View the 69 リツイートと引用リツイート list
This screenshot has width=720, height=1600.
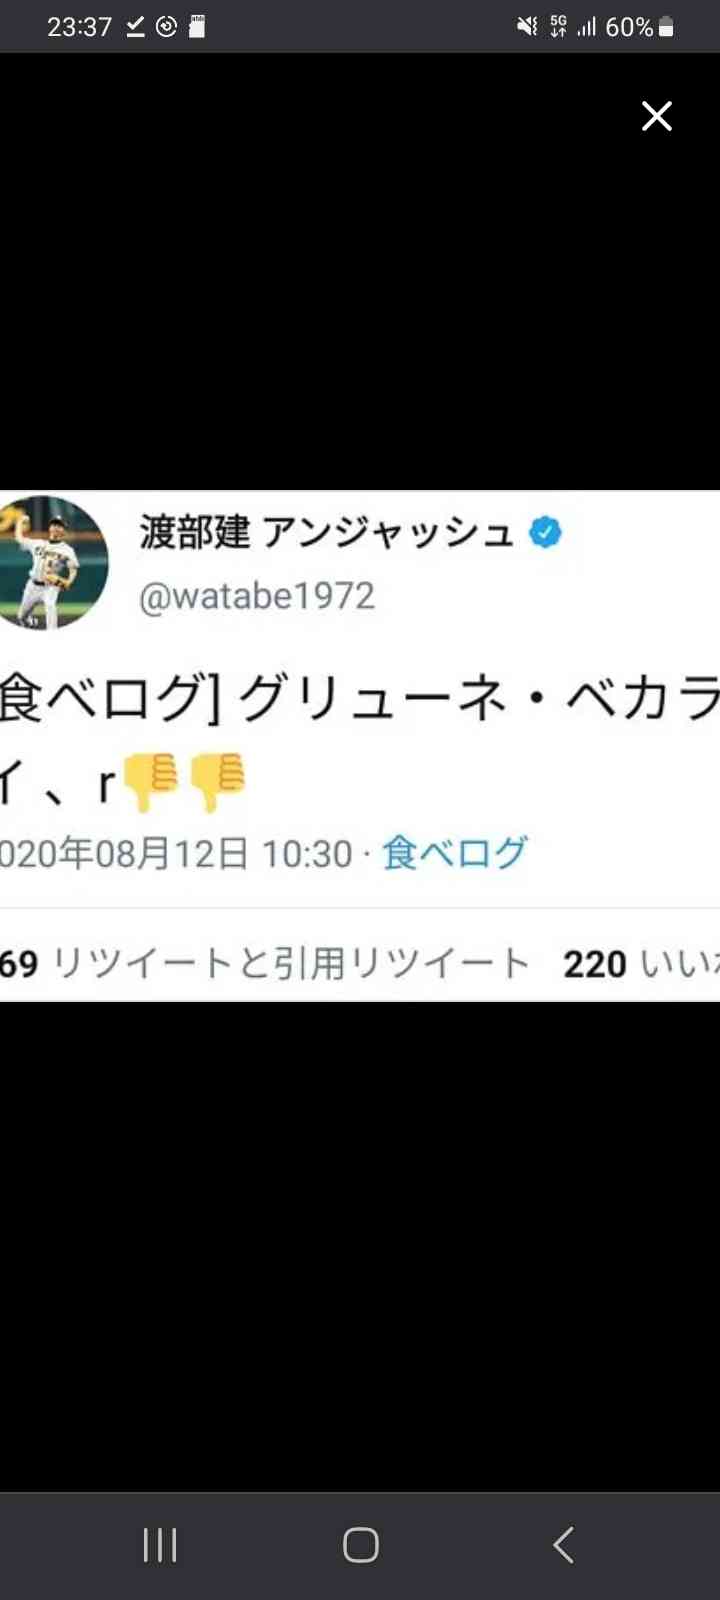tap(265, 963)
